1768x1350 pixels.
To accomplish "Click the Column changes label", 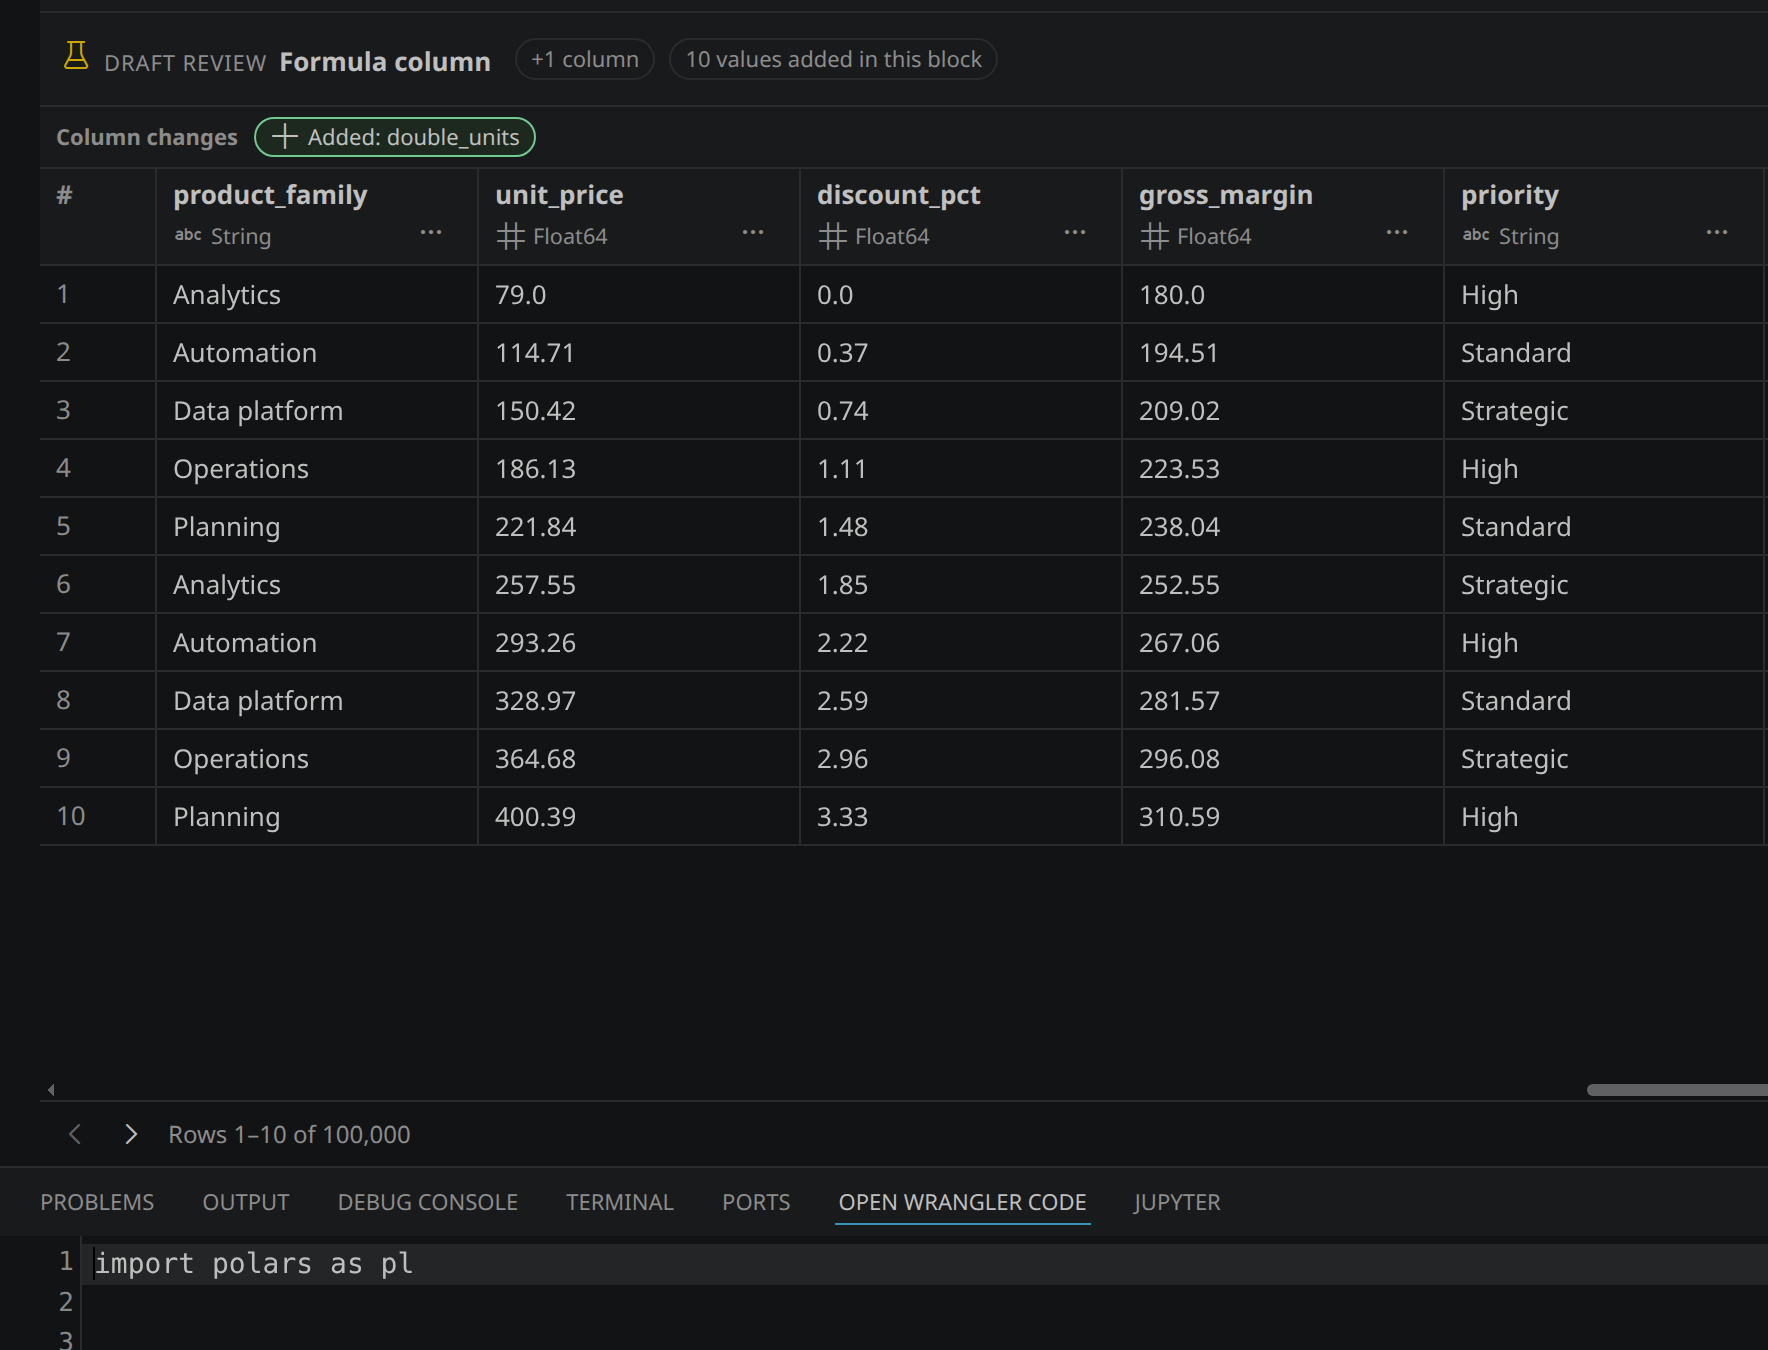I will 147,137.
